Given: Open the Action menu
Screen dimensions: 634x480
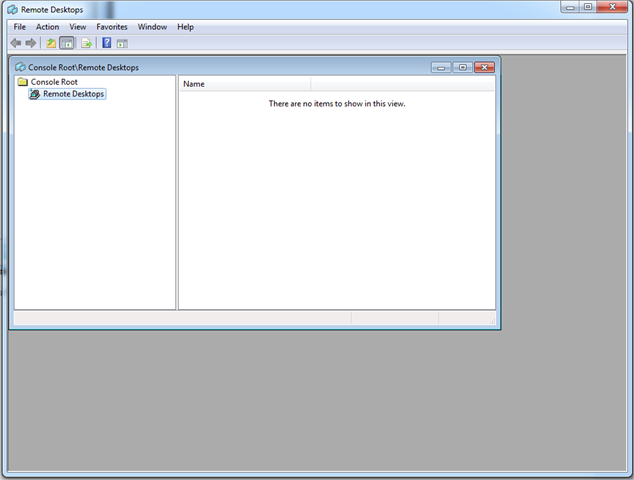Looking at the screenshot, I should coord(48,27).
